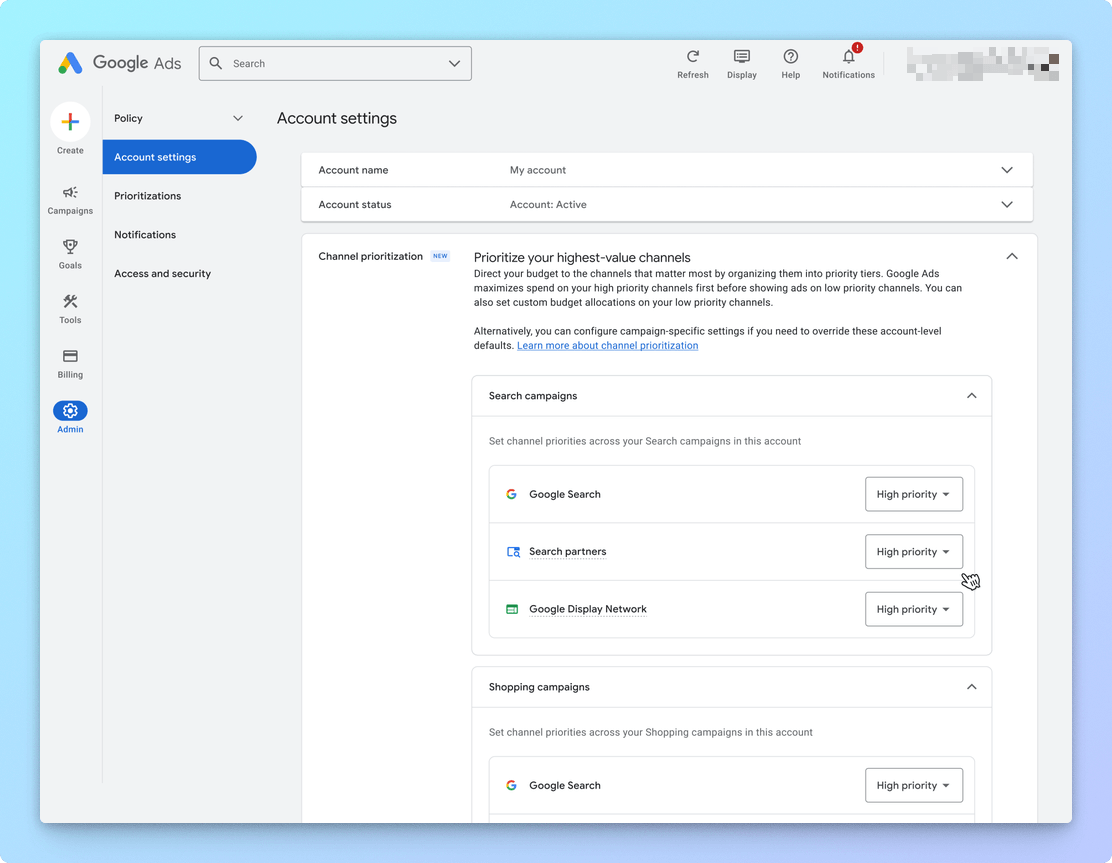Click the Google Ads logo
The width and height of the screenshot is (1112, 863).
pos(119,63)
